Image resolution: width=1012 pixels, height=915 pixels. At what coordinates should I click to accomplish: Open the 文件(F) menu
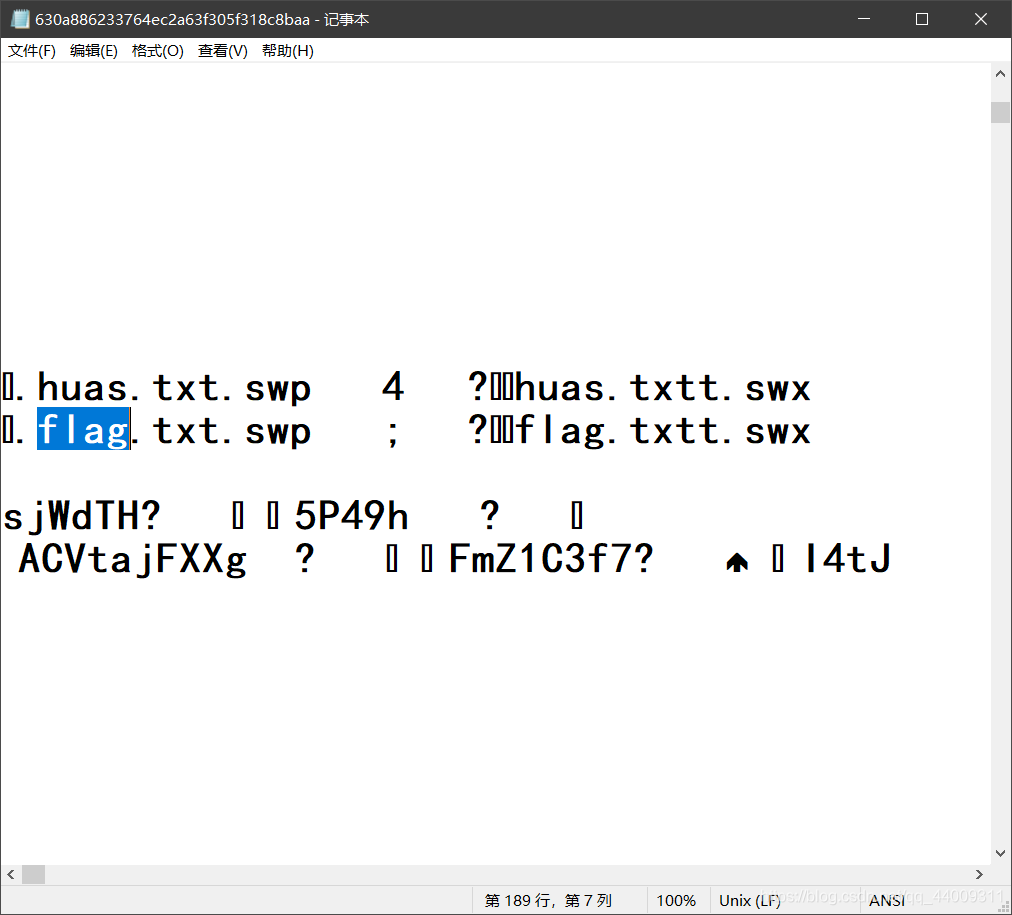(x=32, y=50)
